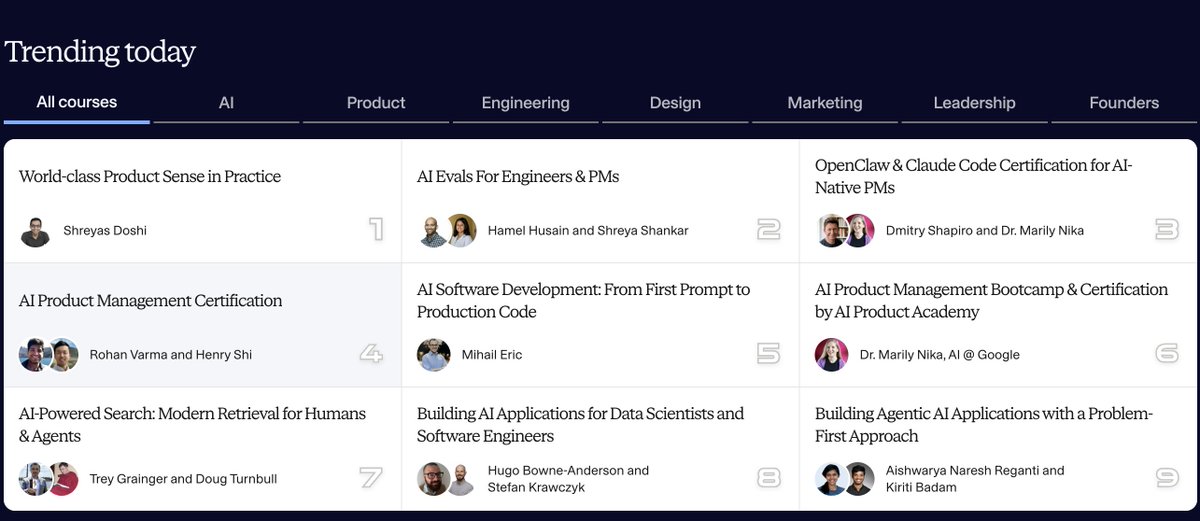Click Dmitry Shapiro and Marily Nika avatars
Viewport: 1200px width, 521px height.
point(845,231)
